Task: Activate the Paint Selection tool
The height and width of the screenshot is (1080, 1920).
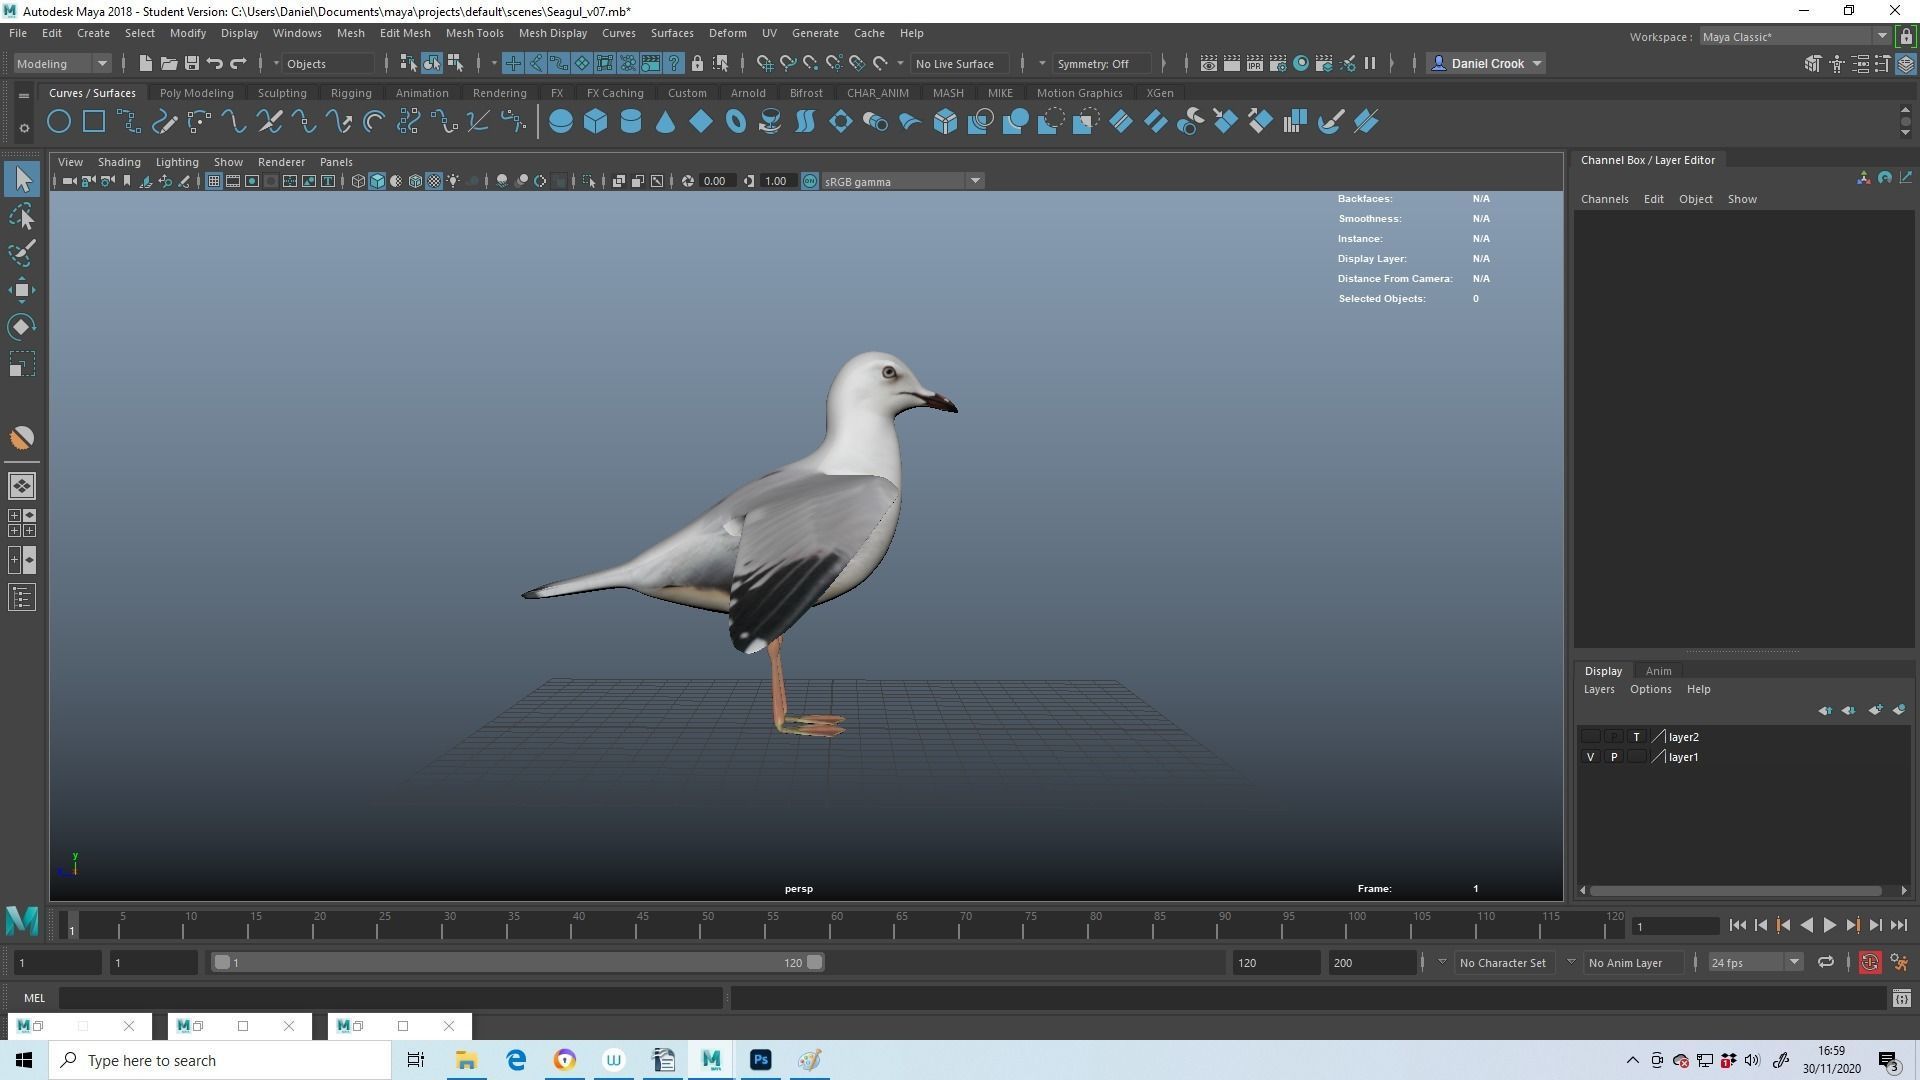Action: (22, 253)
